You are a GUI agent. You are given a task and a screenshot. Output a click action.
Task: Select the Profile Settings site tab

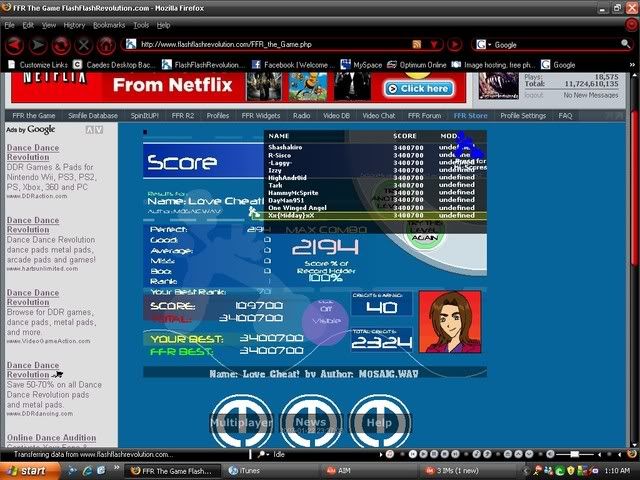[x=523, y=116]
